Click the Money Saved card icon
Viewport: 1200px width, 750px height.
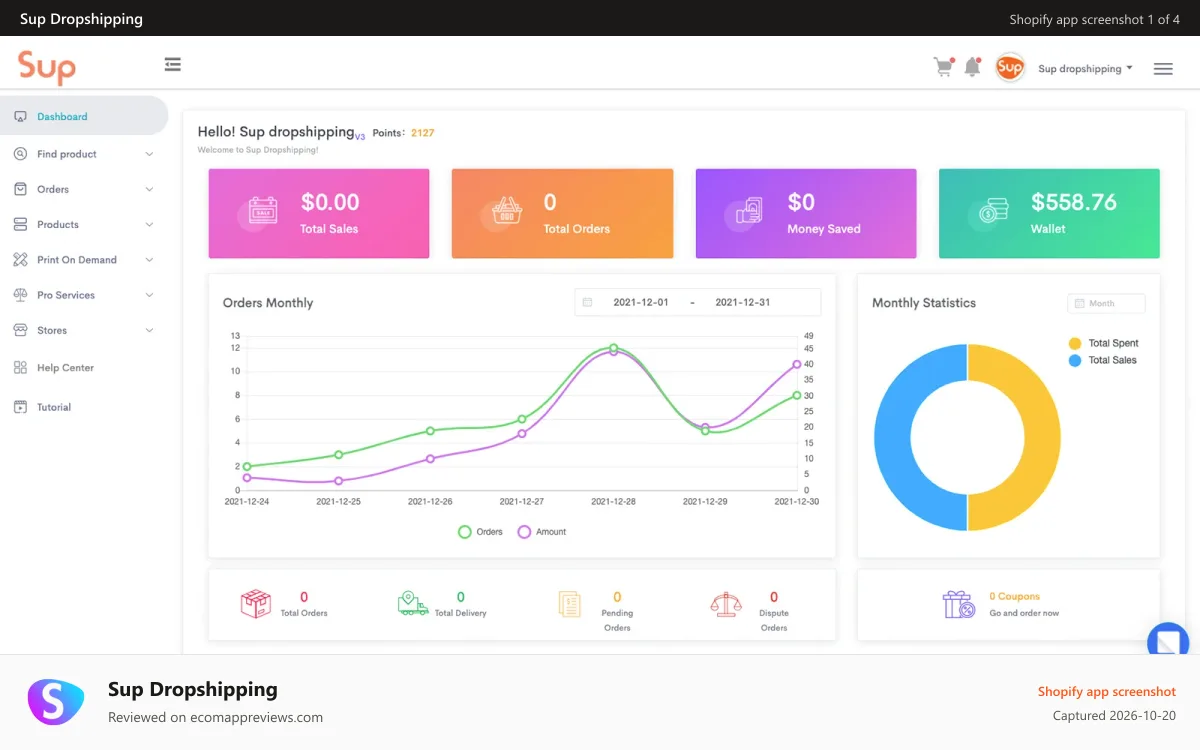pos(749,212)
